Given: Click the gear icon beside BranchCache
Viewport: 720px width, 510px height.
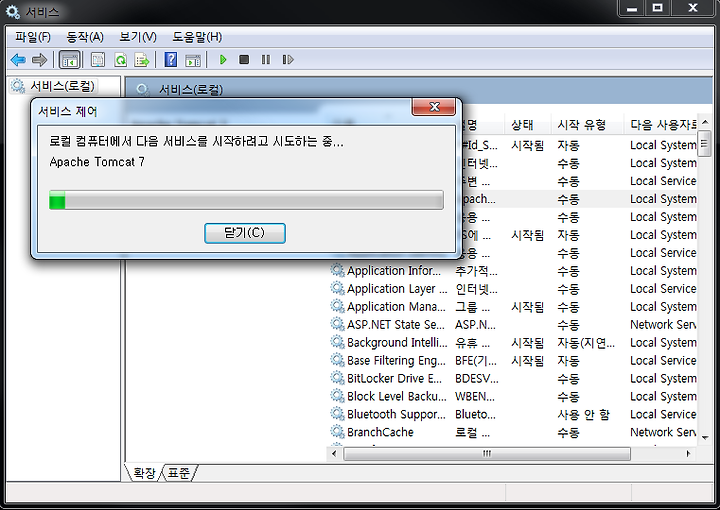Looking at the screenshot, I should click(338, 432).
